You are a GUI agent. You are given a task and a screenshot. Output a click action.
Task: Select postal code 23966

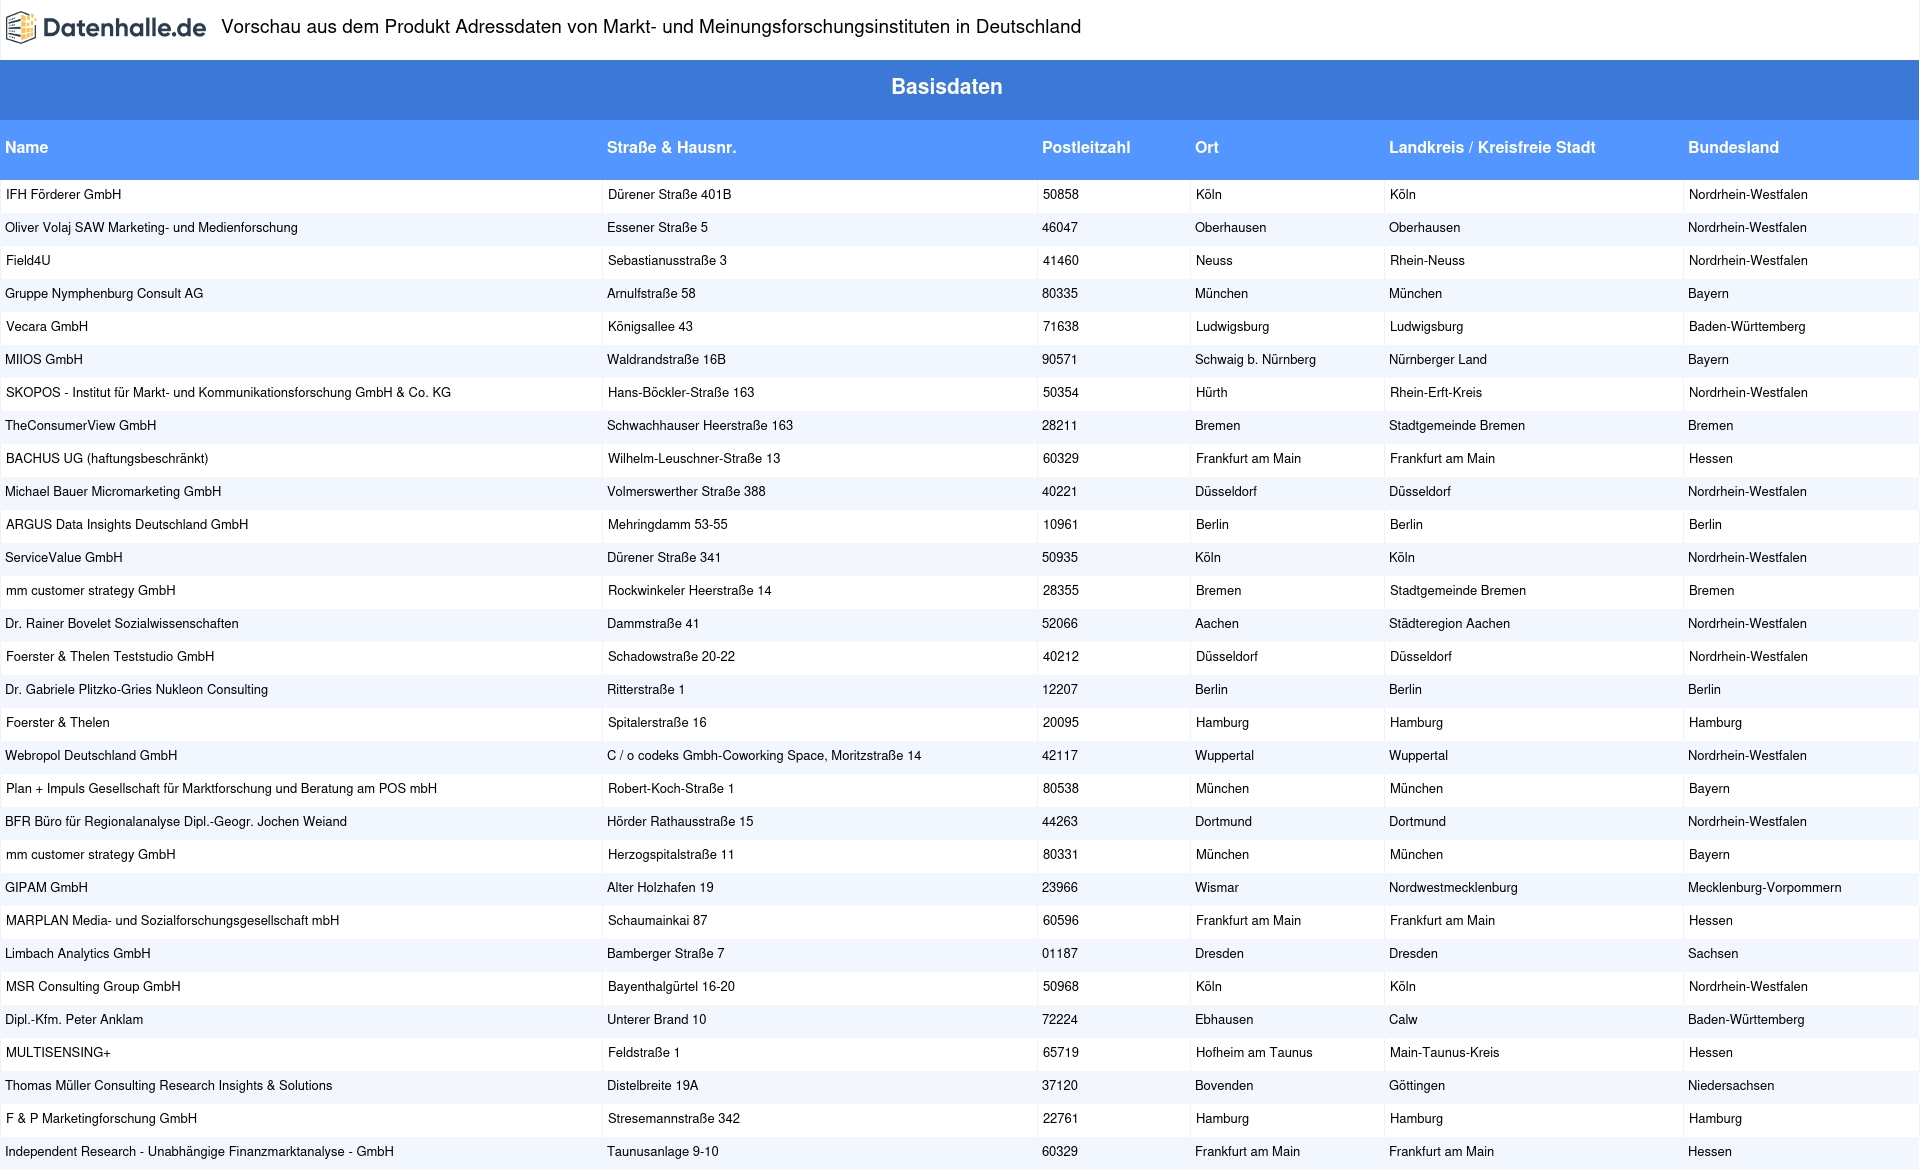(x=1060, y=888)
